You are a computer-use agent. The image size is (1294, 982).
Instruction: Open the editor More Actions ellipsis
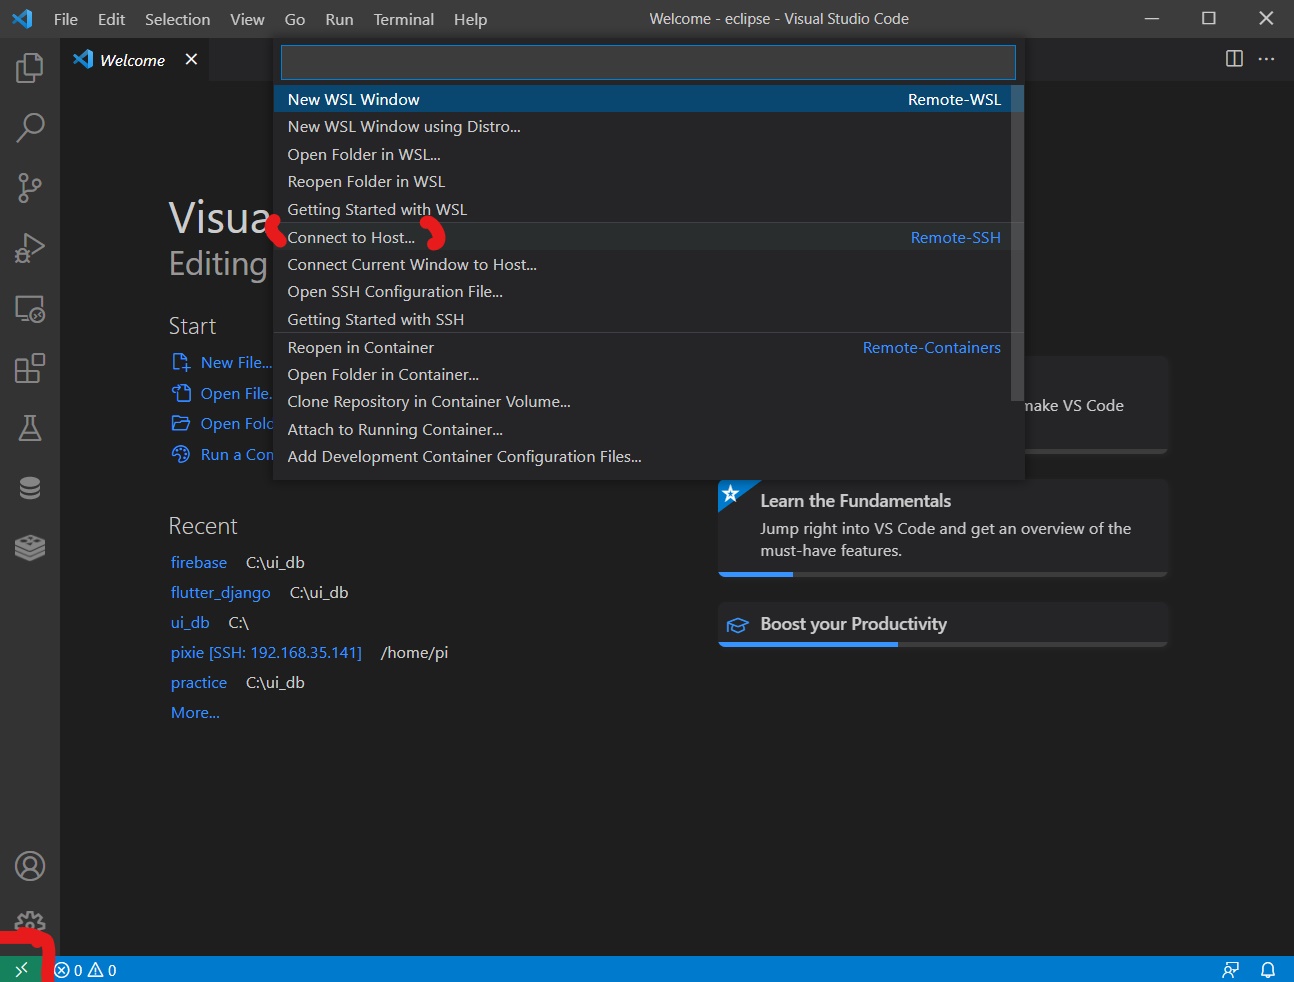pyautogui.click(x=1266, y=59)
